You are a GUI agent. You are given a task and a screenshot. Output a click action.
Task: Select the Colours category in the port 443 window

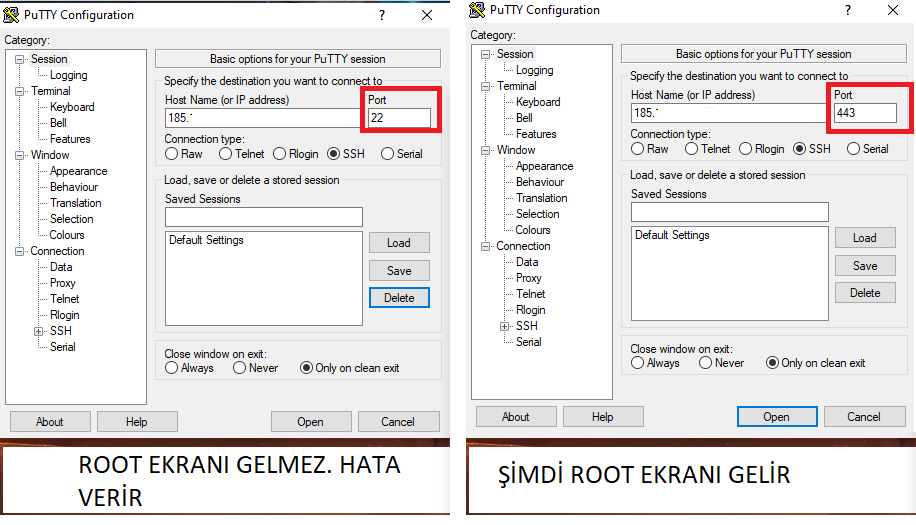tap(533, 230)
